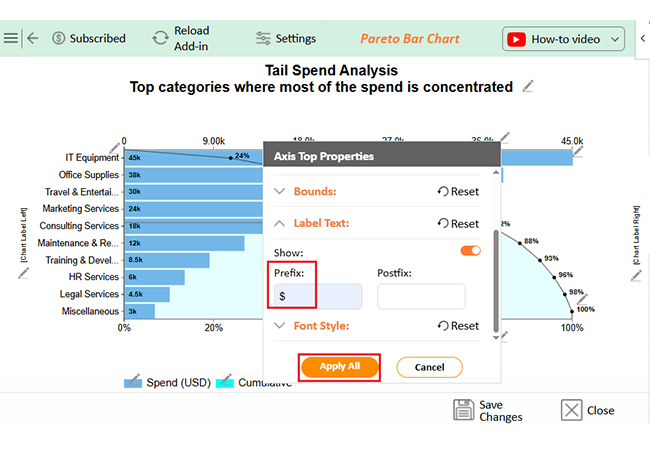Expand the Bounds section
Screen dimensions: 650x451
pyautogui.click(x=280, y=191)
